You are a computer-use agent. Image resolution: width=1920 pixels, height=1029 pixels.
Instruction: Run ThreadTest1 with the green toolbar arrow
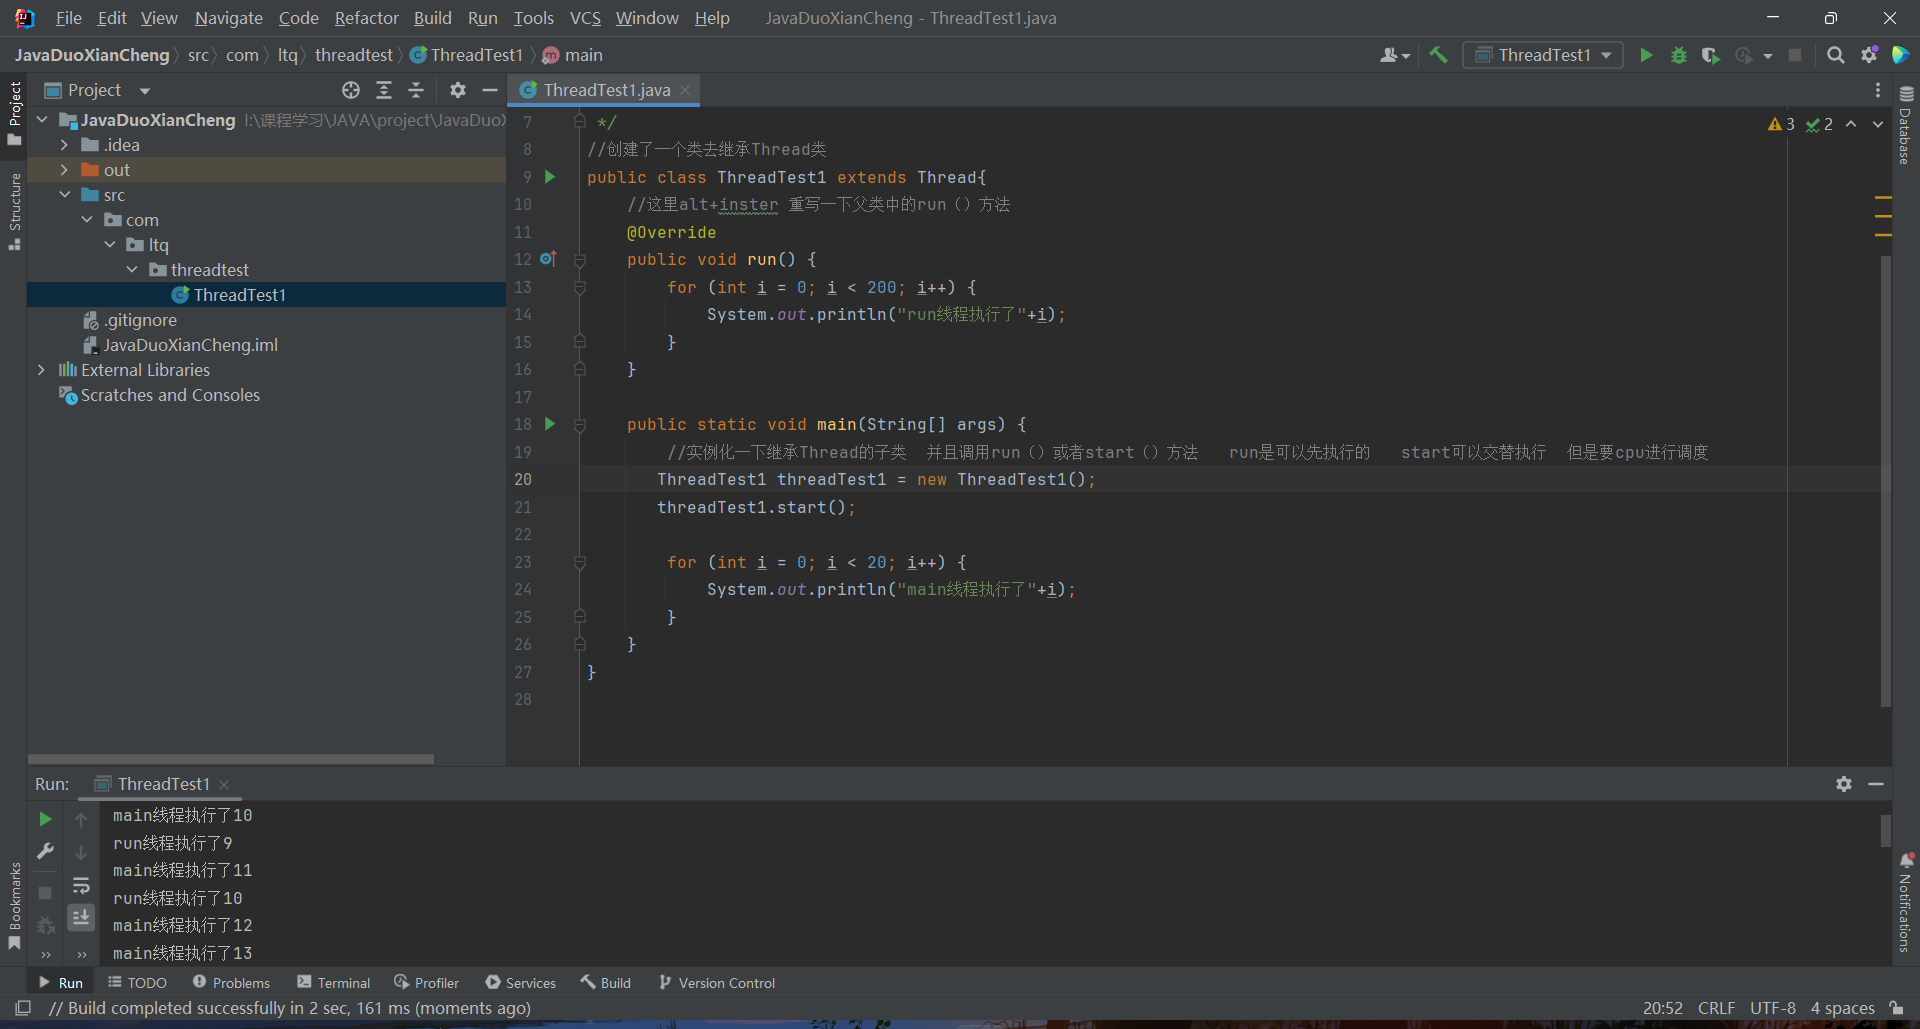pyautogui.click(x=1646, y=55)
